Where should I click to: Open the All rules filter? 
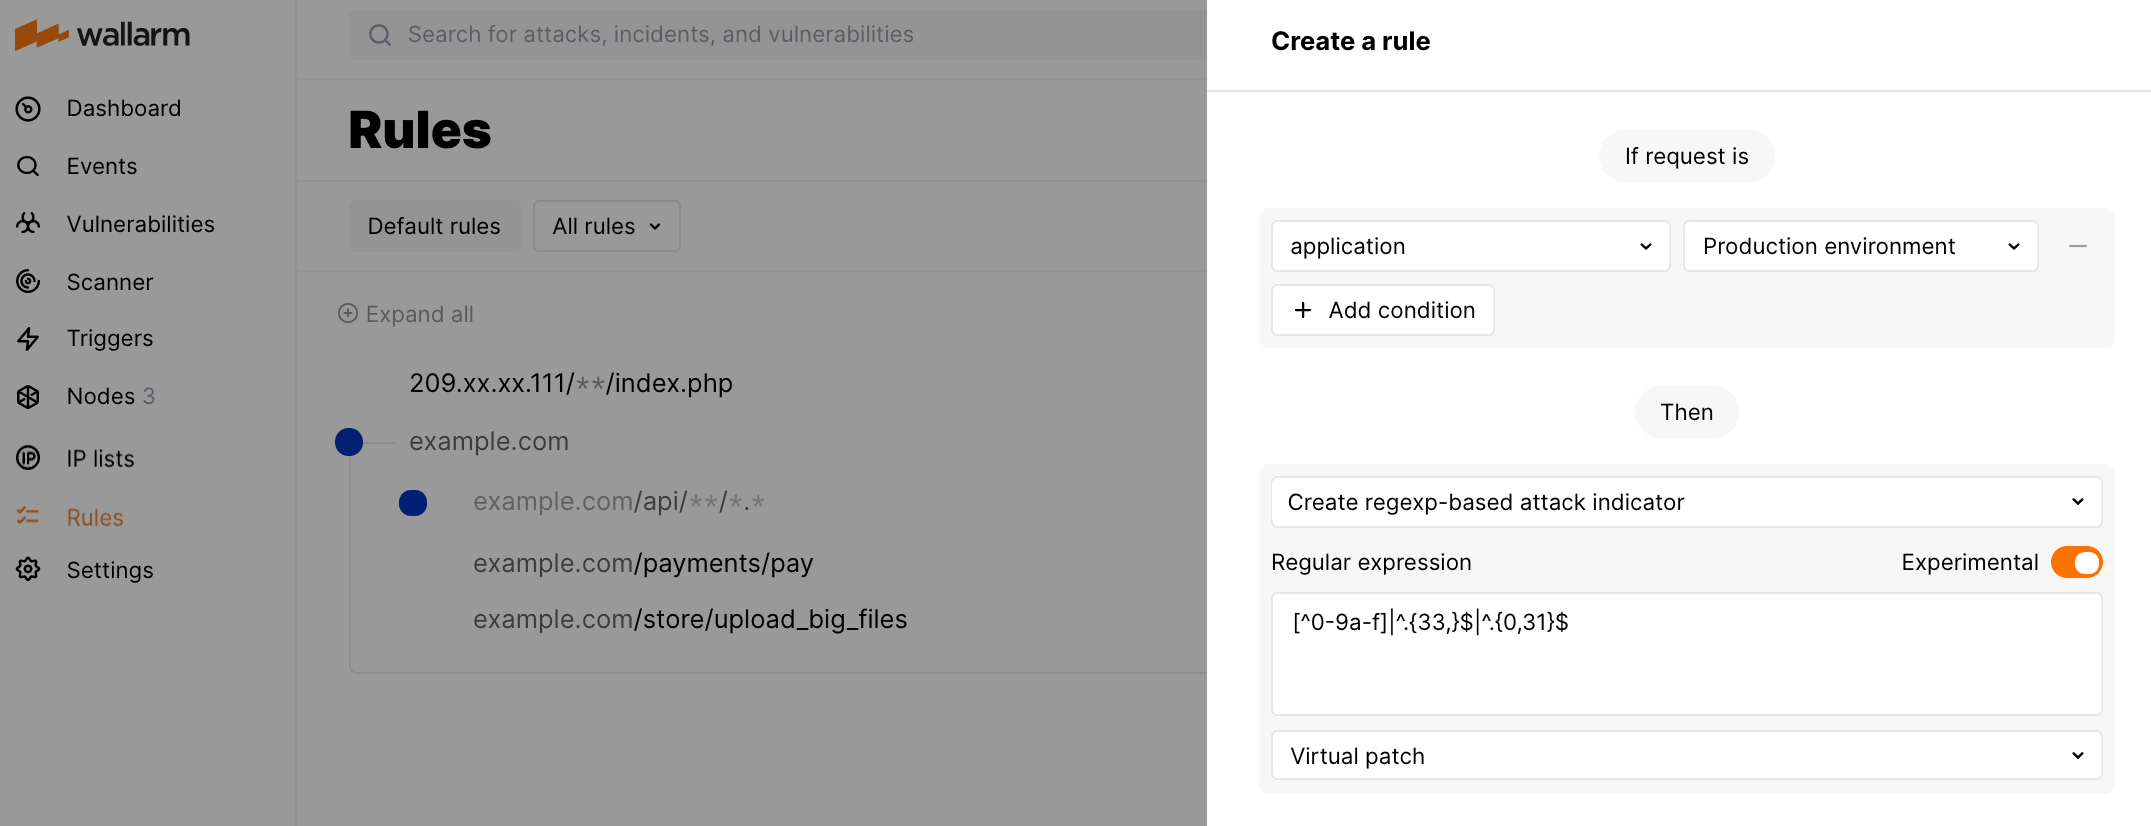(x=606, y=226)
